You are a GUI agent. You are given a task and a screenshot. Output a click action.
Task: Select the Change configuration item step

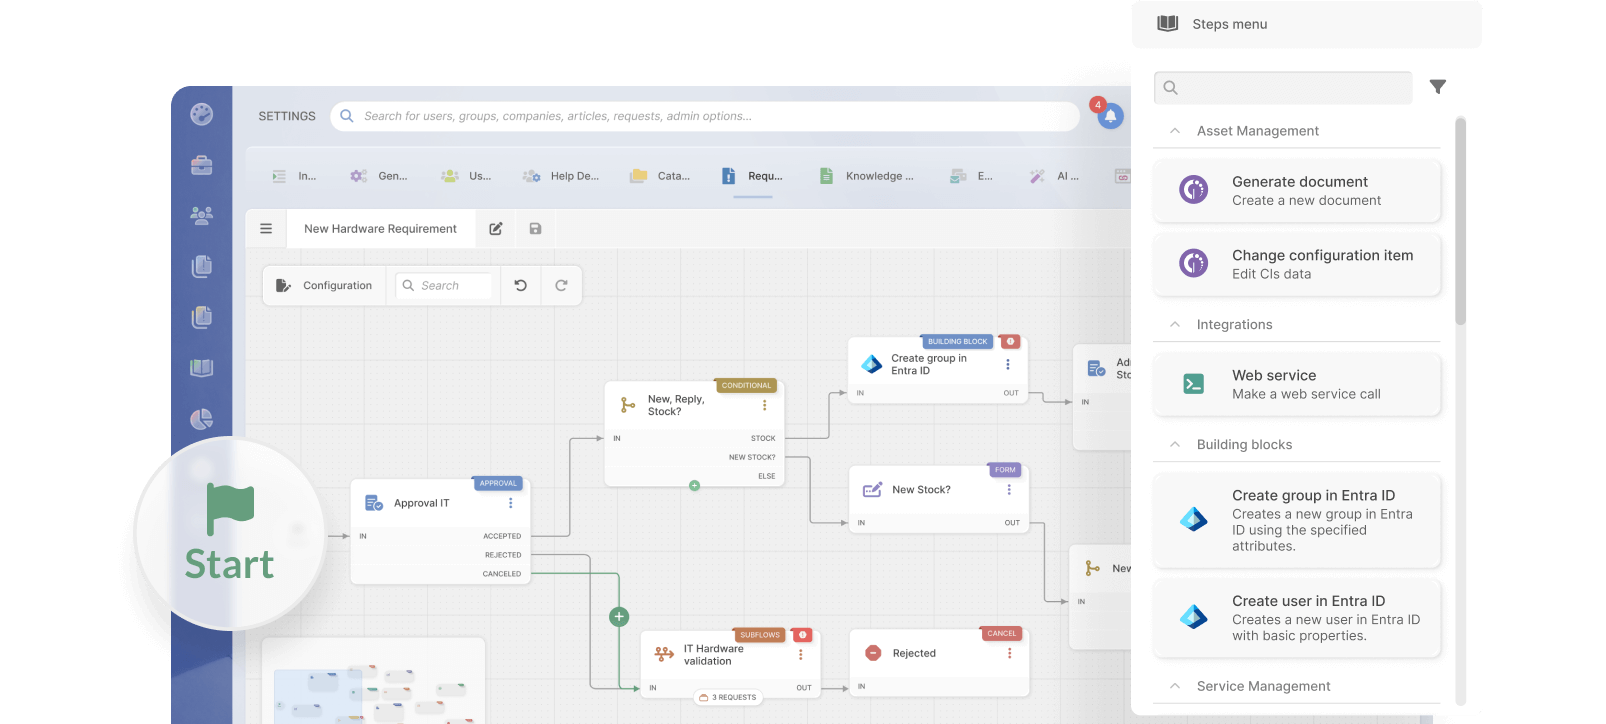pos(1296,265)
